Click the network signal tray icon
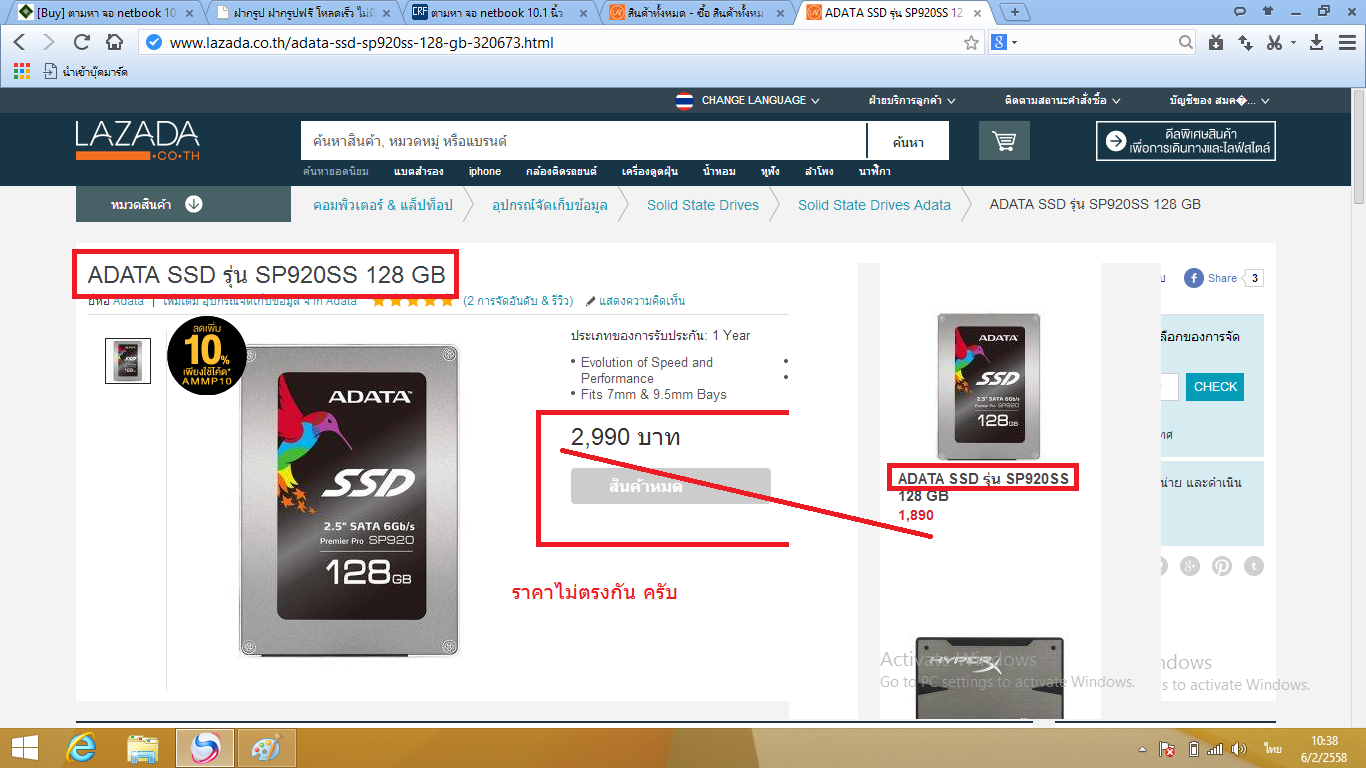This screenshot has height=768, width=1366. (x=1215, y=748)
